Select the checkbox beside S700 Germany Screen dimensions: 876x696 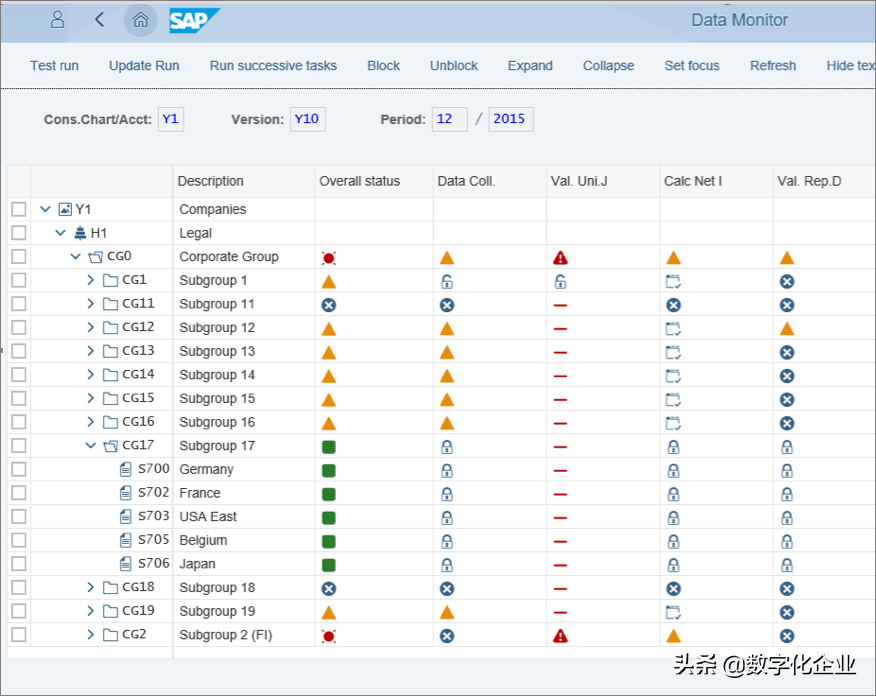pyautogui.click(x=19, y=470)
